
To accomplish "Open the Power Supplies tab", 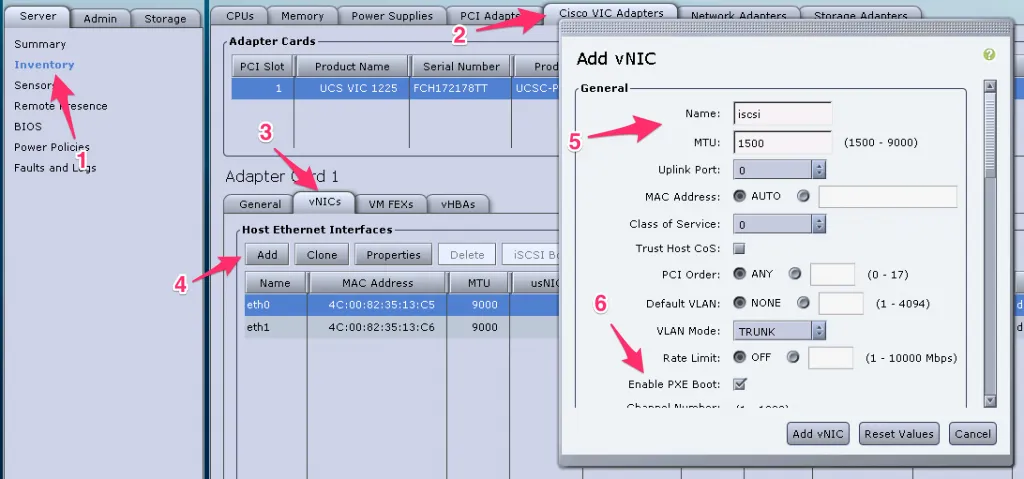I will tap(392, 16).
